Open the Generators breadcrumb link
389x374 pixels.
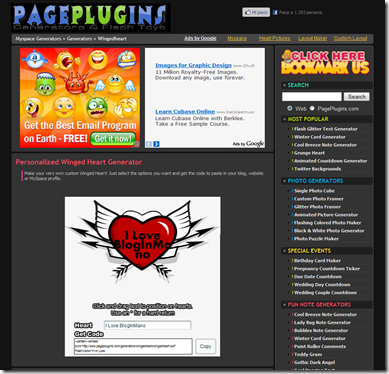79,39
